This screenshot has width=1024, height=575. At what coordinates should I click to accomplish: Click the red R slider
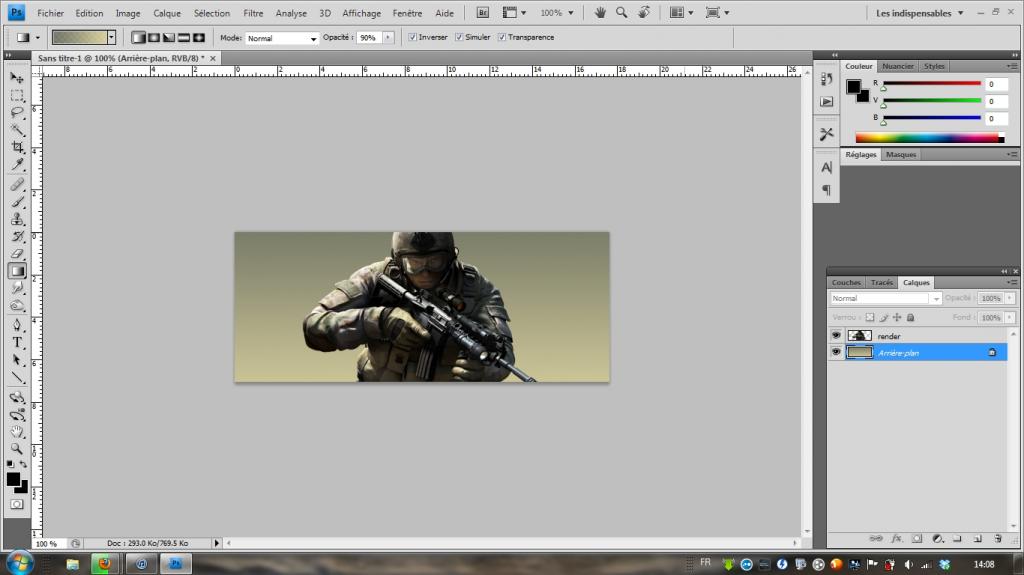tap(932, 84)
